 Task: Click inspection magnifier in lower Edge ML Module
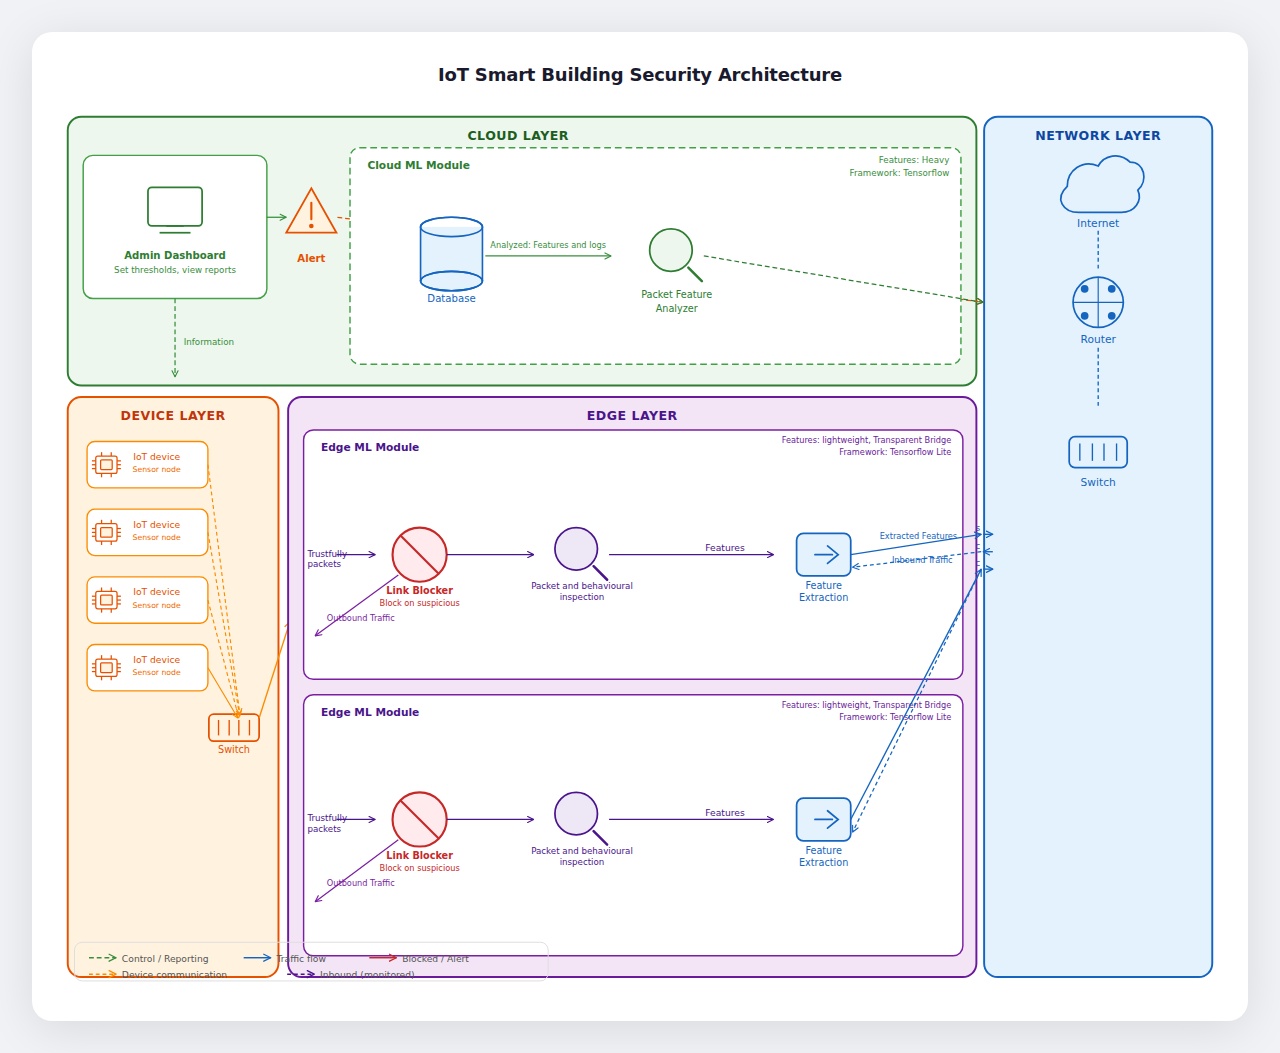581,818
